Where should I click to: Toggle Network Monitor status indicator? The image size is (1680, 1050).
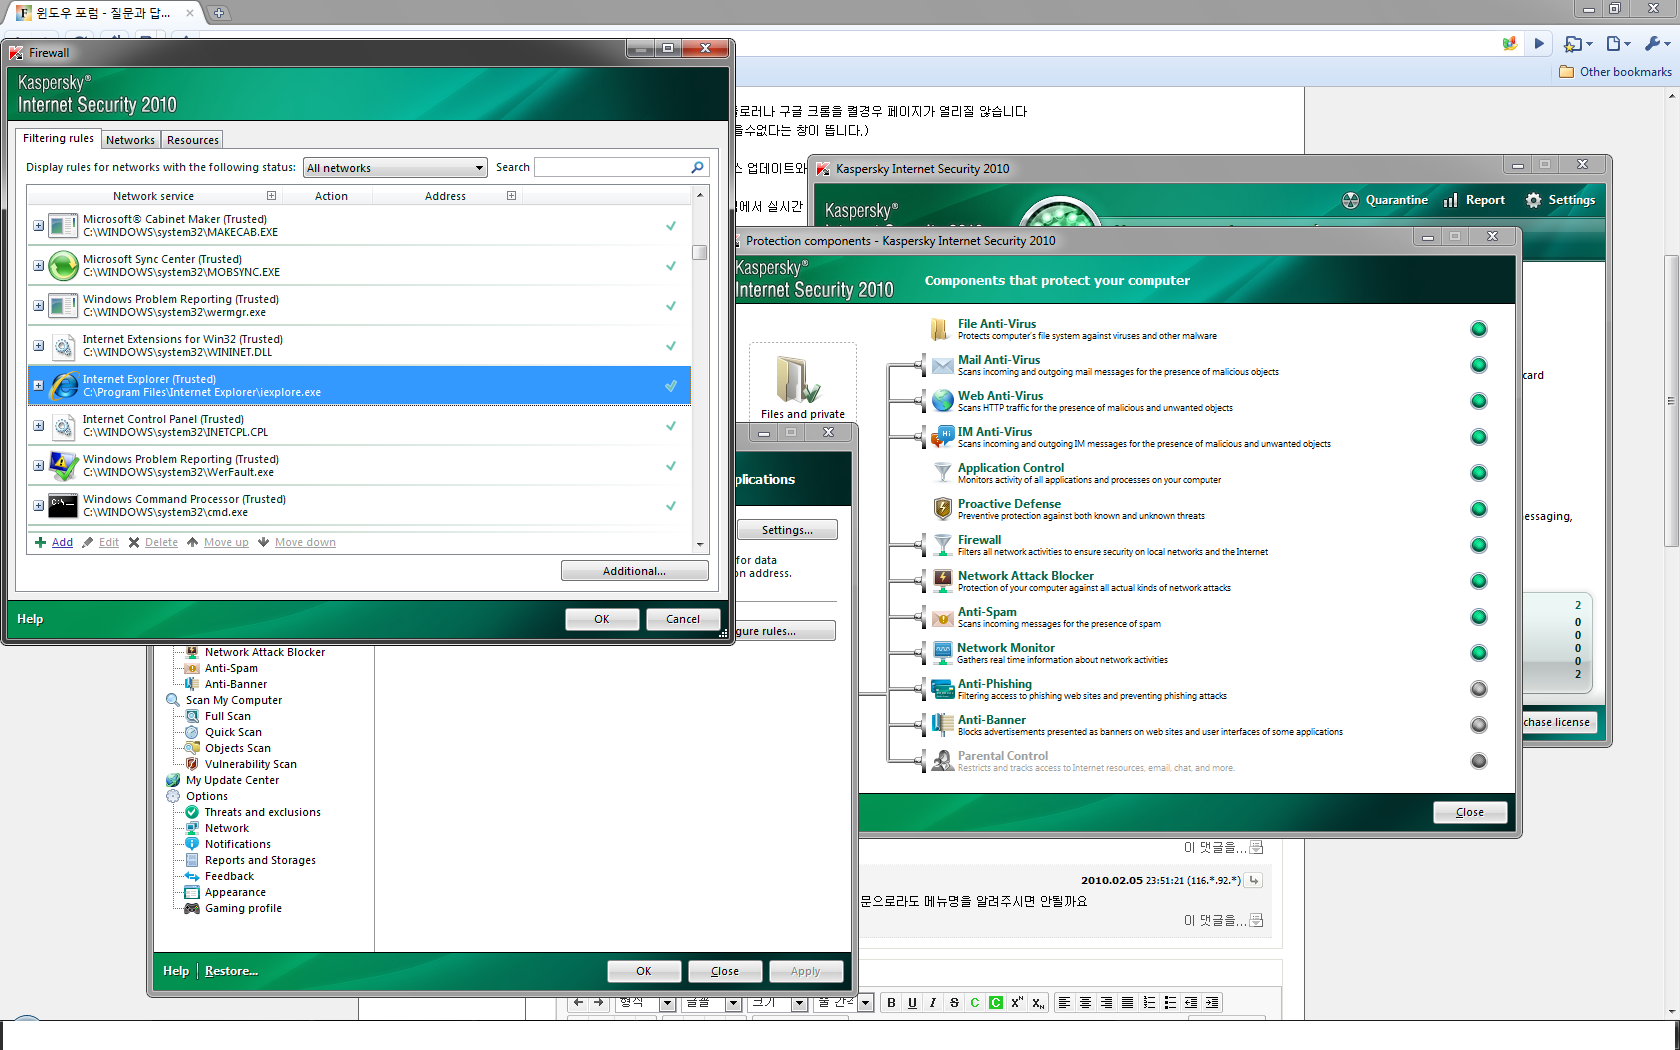(1479, 653)
